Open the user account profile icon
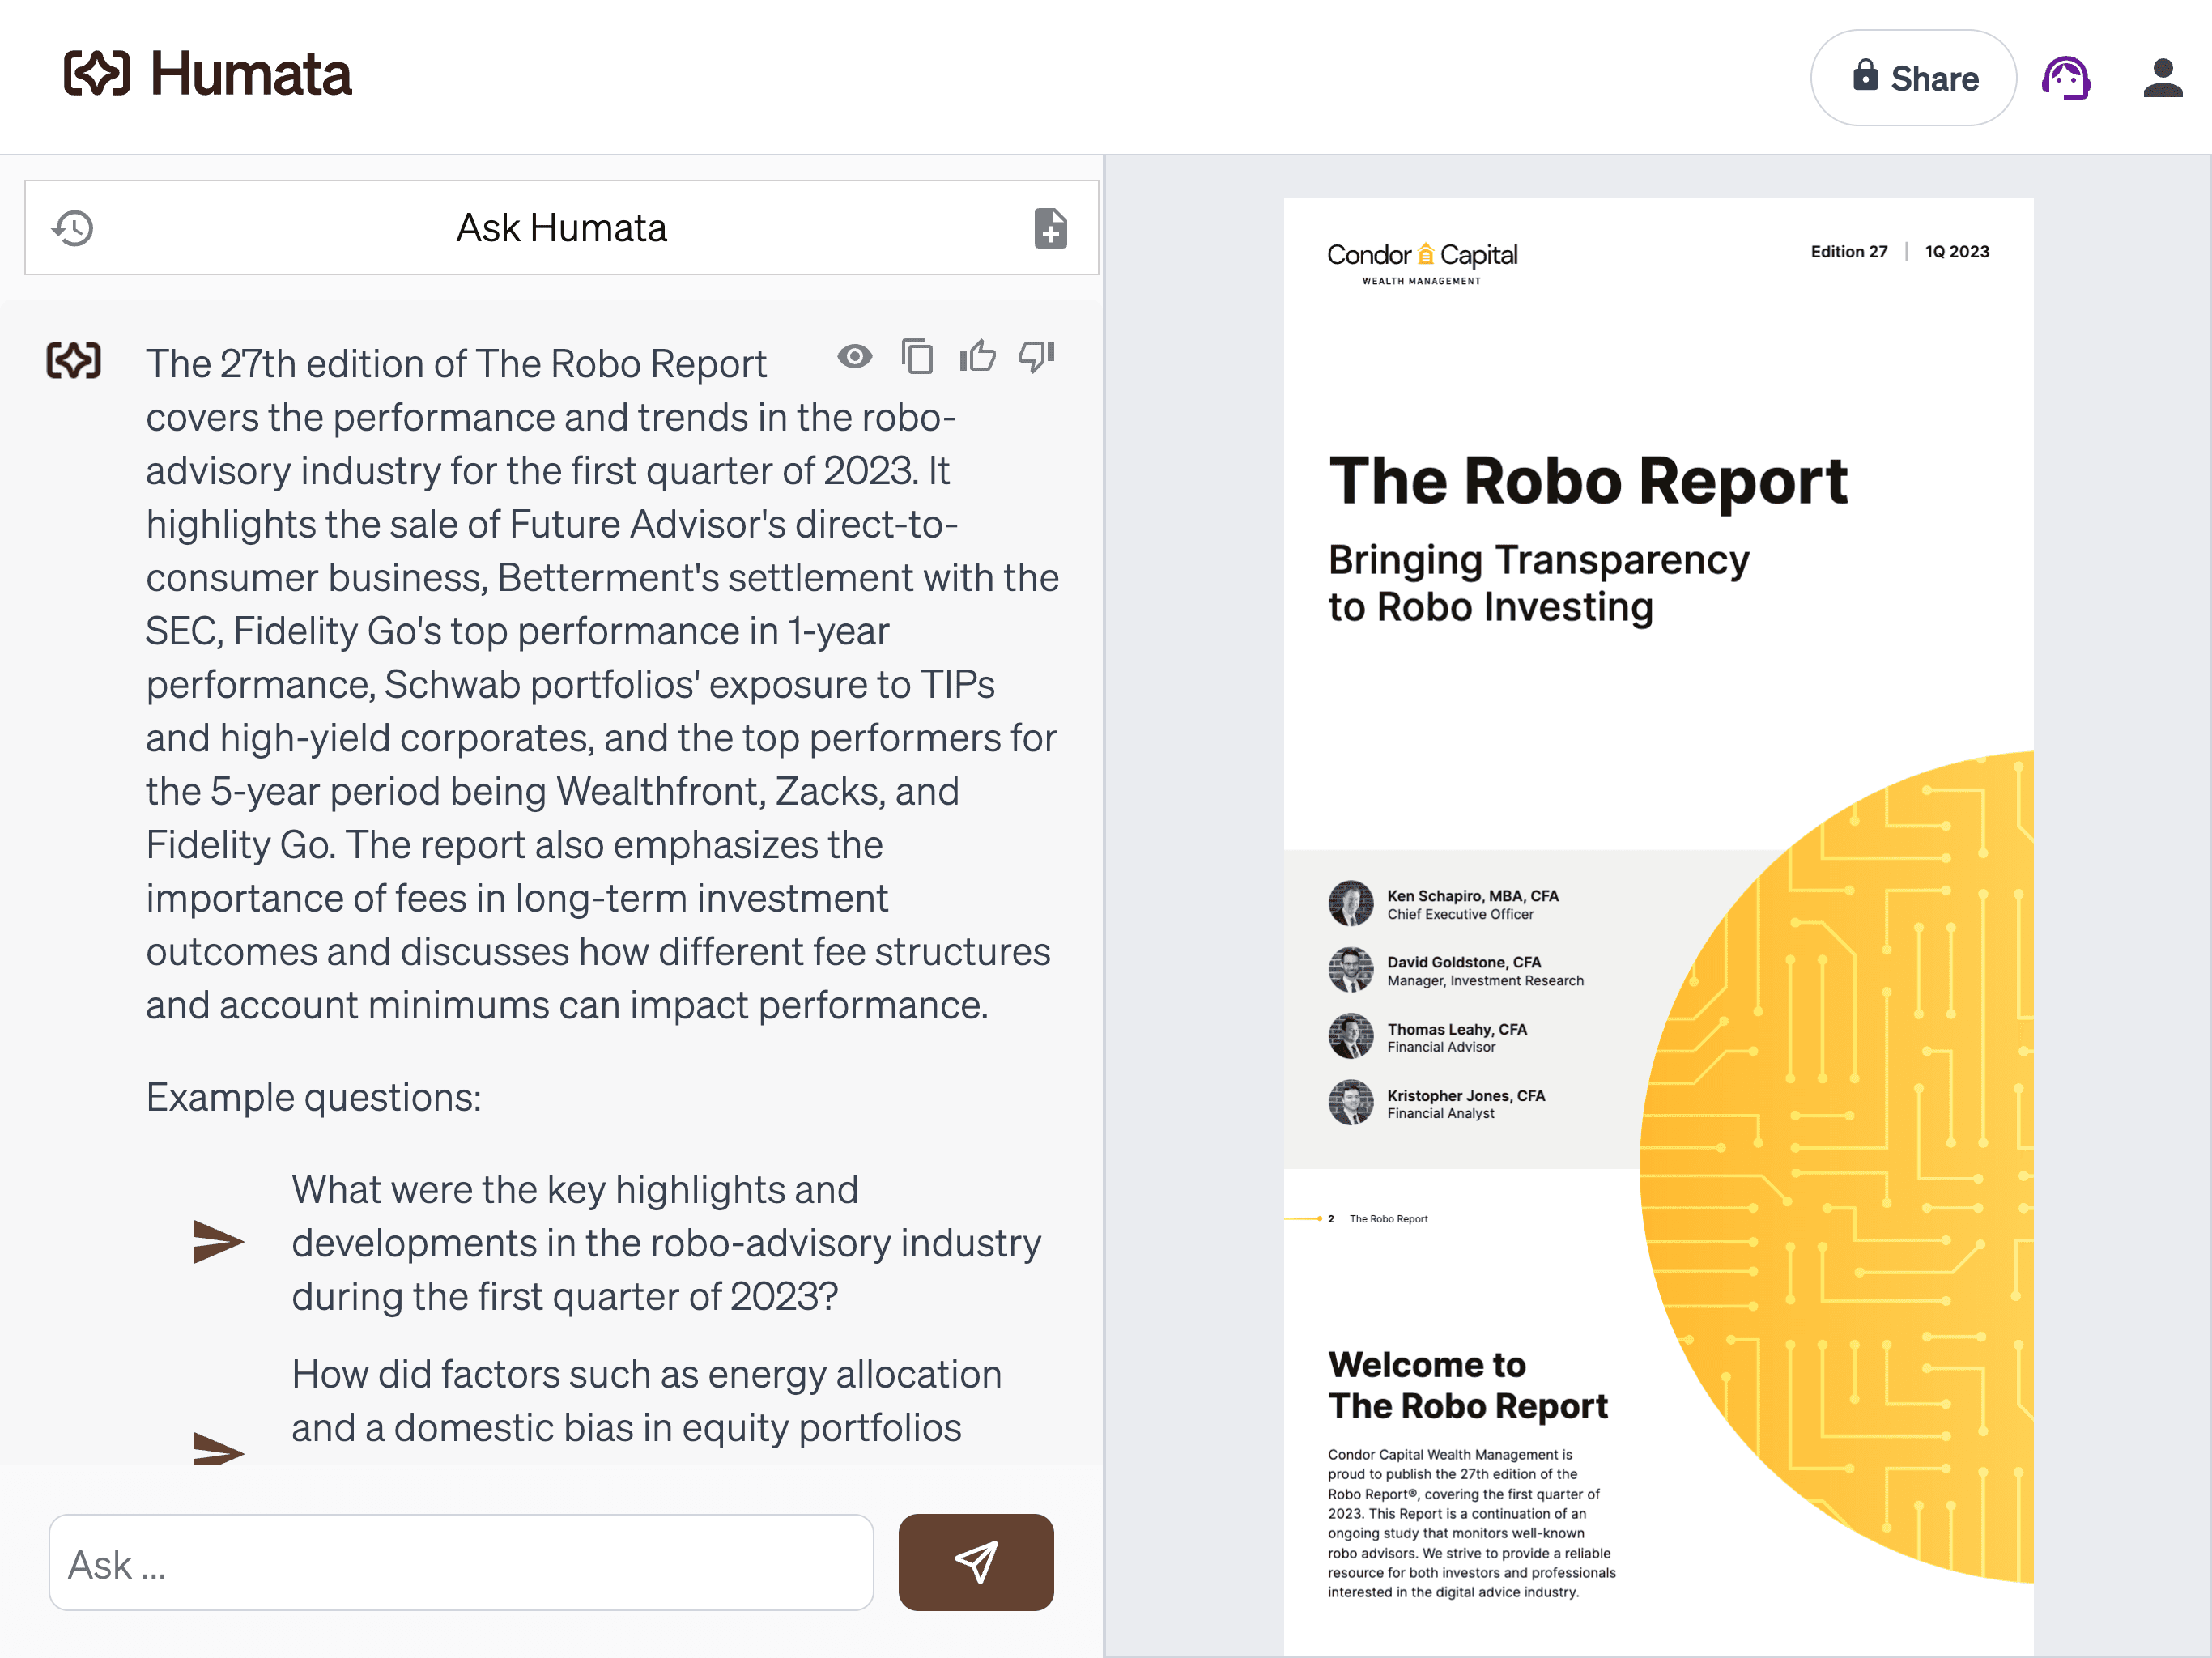 point(2162,78)
